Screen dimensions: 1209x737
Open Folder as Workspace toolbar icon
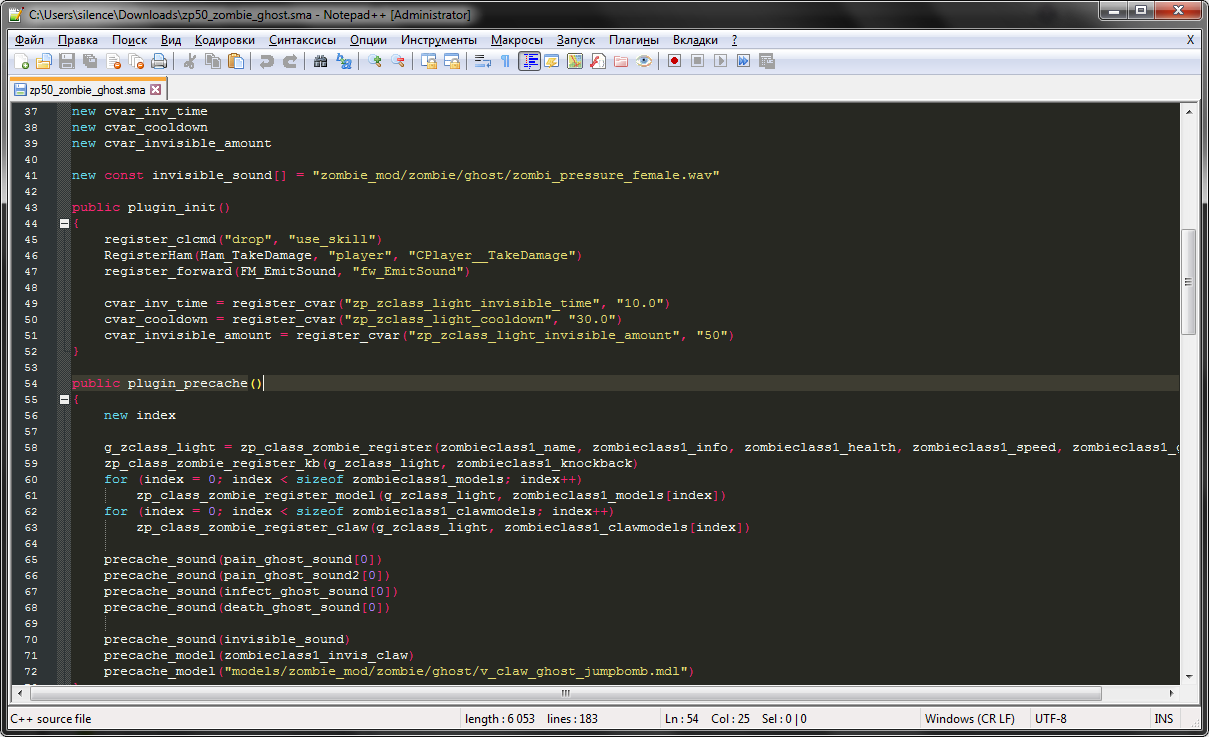(x=621, y=61)
